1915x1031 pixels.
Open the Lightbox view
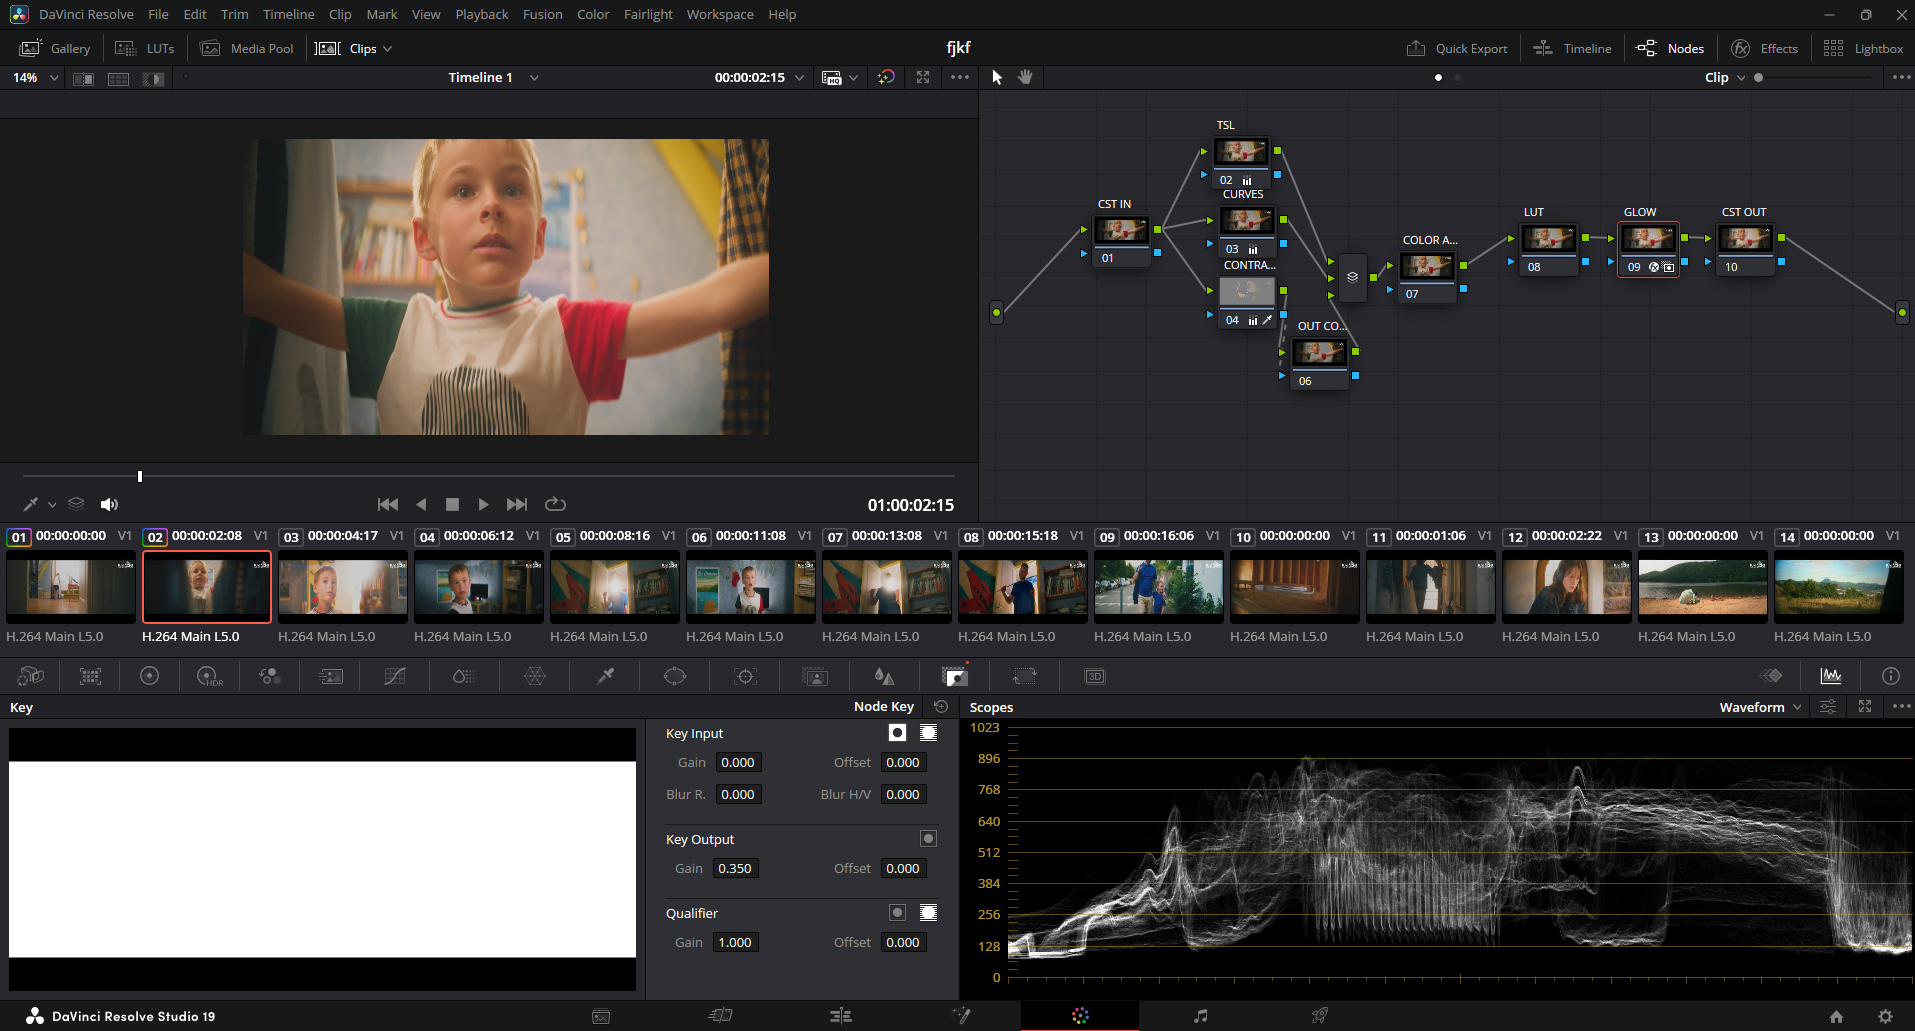(x=1863, y=48)
